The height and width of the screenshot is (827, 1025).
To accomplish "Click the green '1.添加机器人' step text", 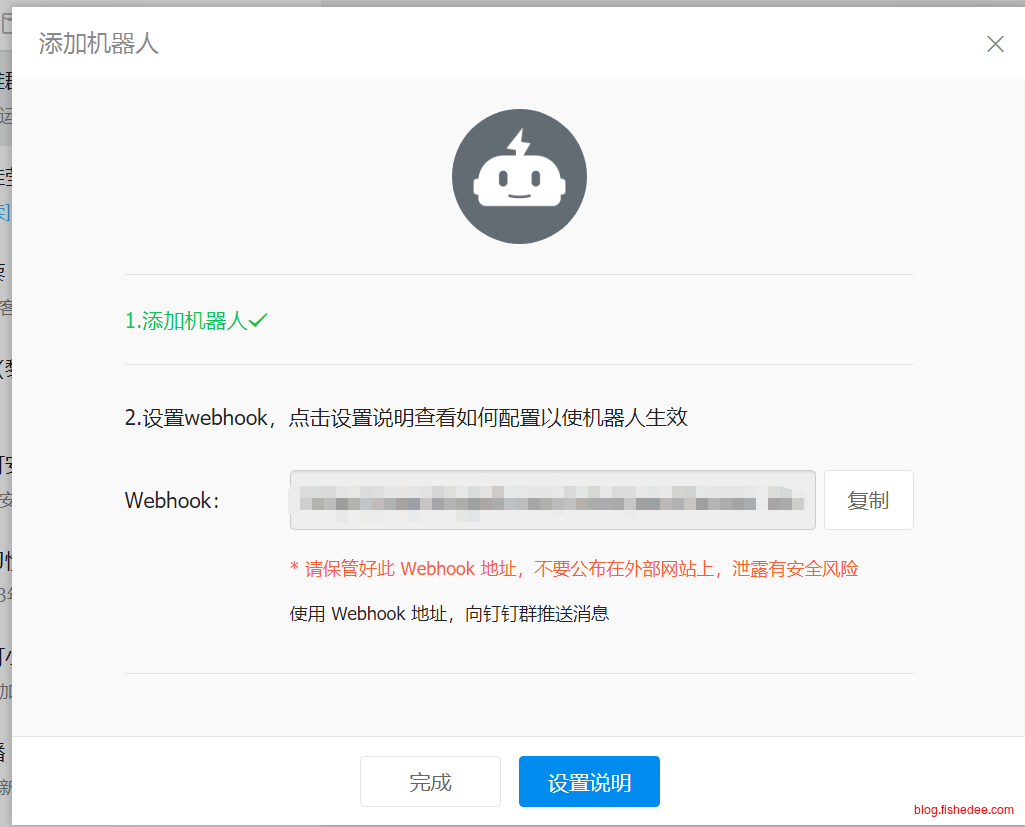I will [x=186, y=321].
